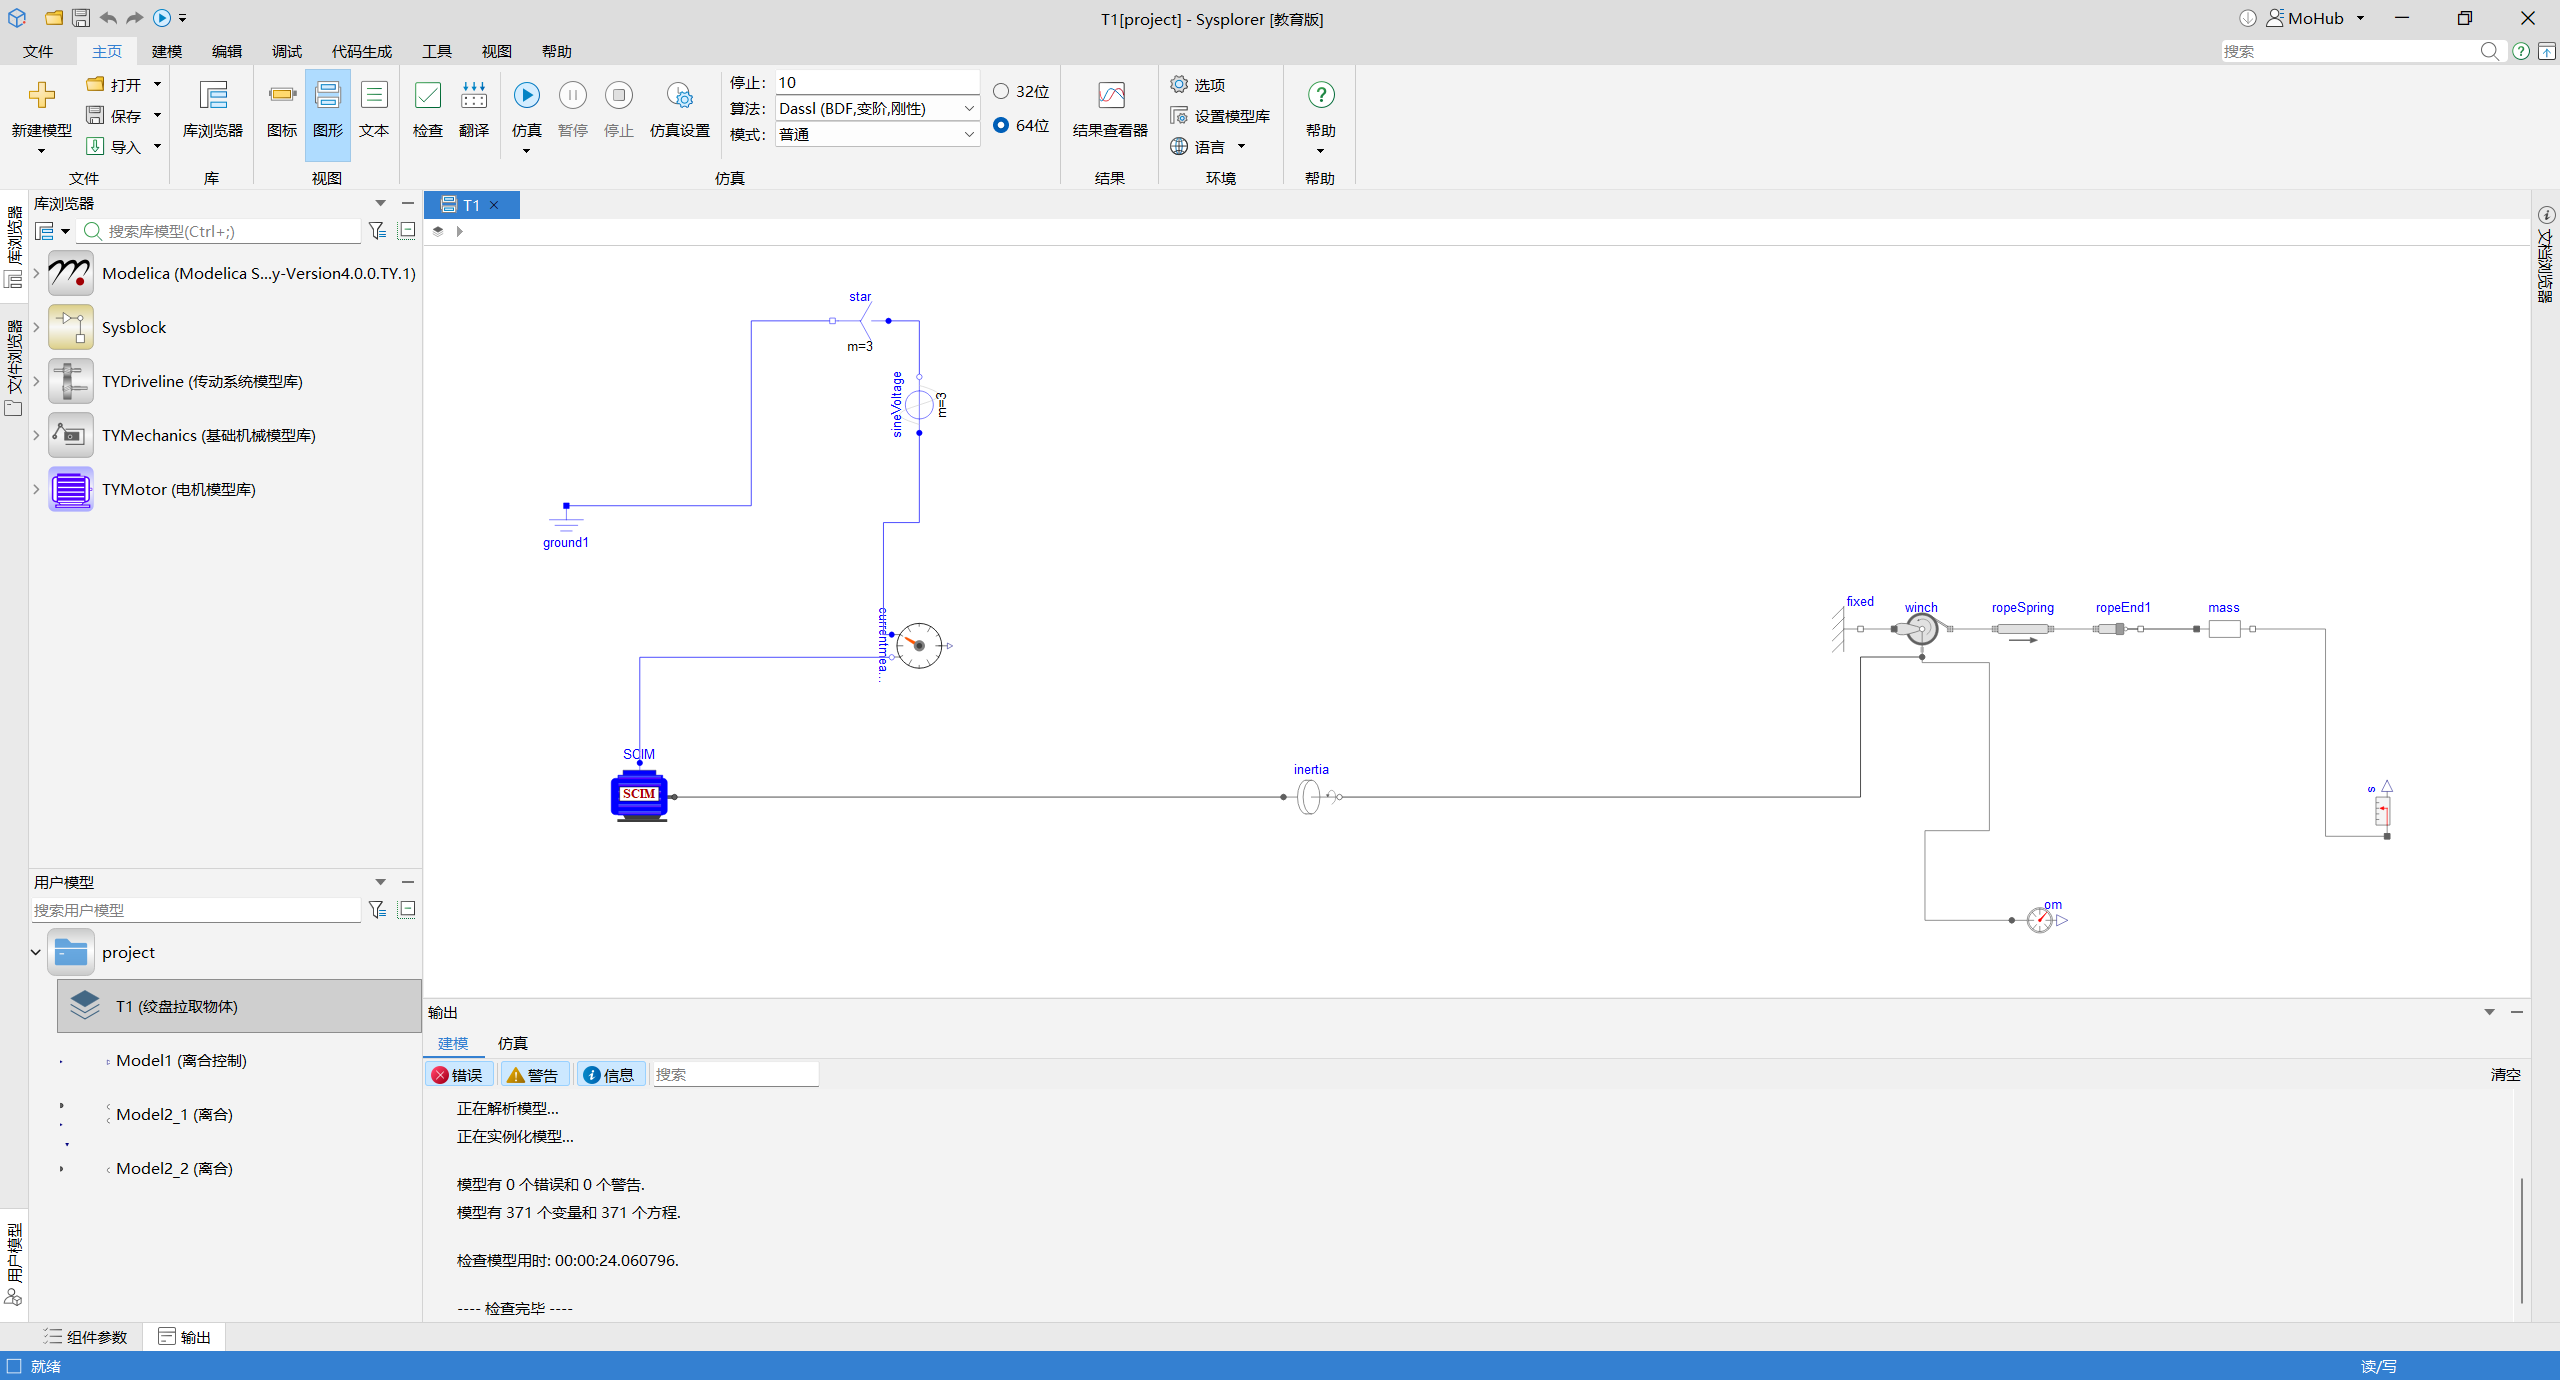Viewport: 2560px width, 1380px height.
Task: Click the 停止 stop time input field
Action: pyautogui.click(x=877, y=82)
